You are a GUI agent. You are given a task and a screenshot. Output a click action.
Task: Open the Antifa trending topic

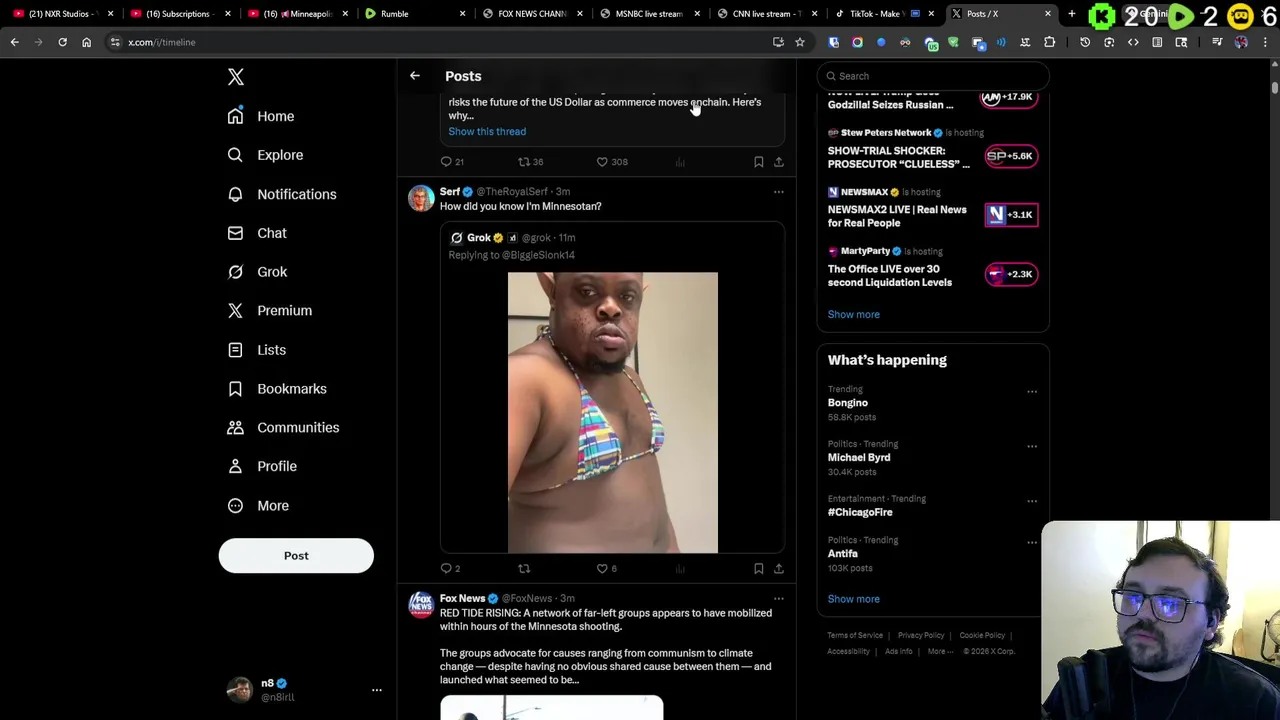[x=842, y=553]
